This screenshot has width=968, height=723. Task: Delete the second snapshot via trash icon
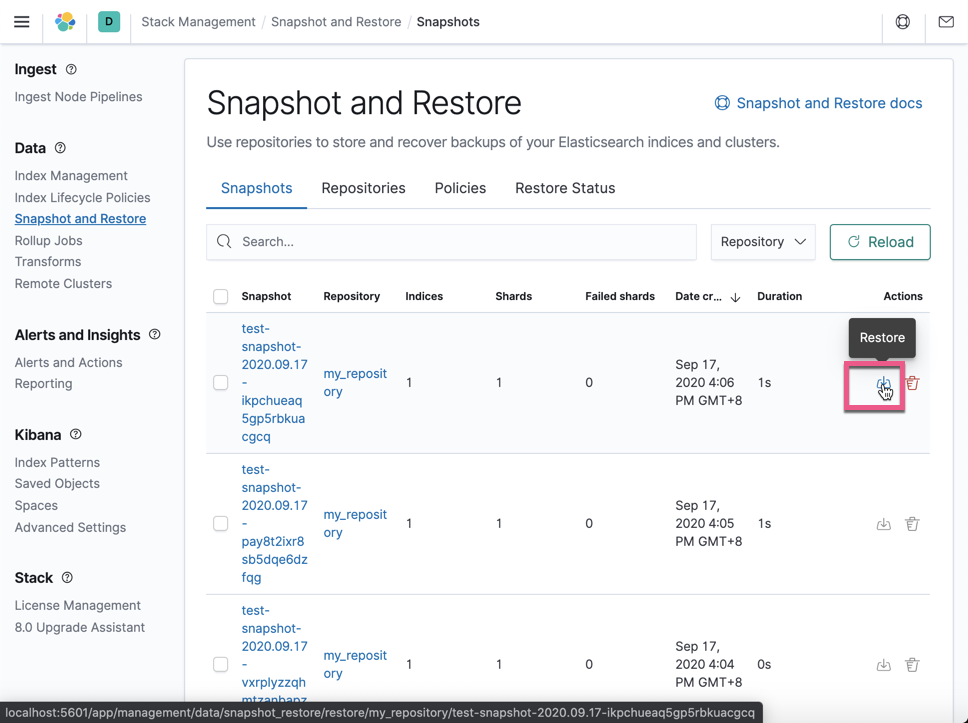(911, 523)
